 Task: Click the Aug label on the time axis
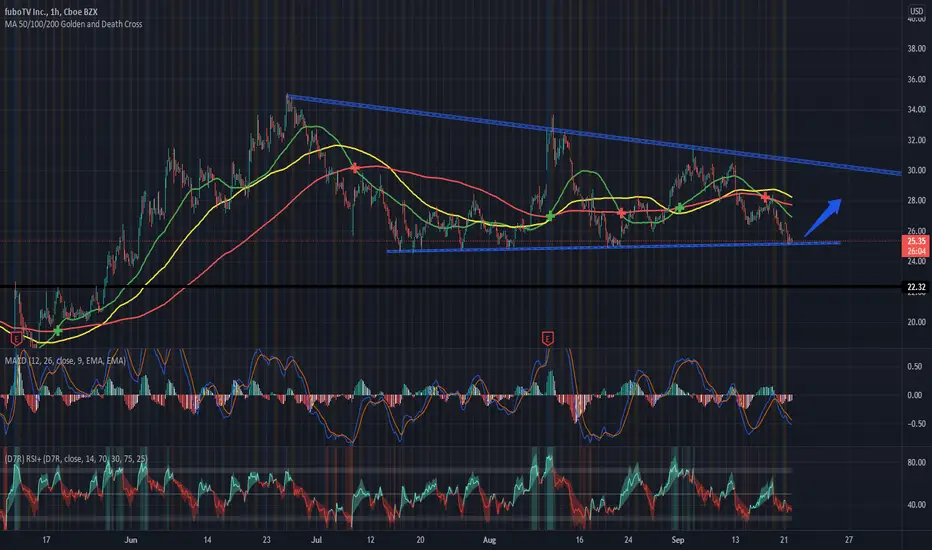click(x=489, y=540)
